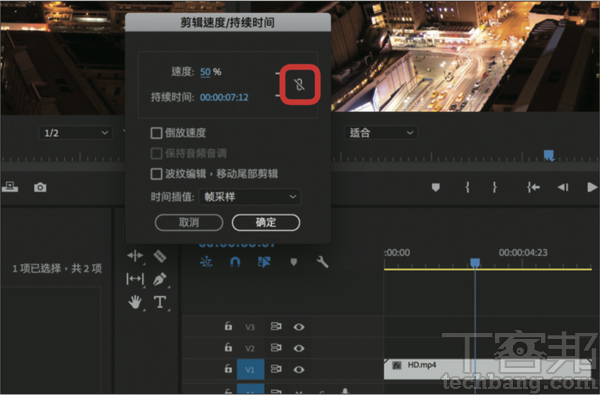Open the 适合 zoom level dropdown
The image size is (600, 395).
(x=381, y=133)
